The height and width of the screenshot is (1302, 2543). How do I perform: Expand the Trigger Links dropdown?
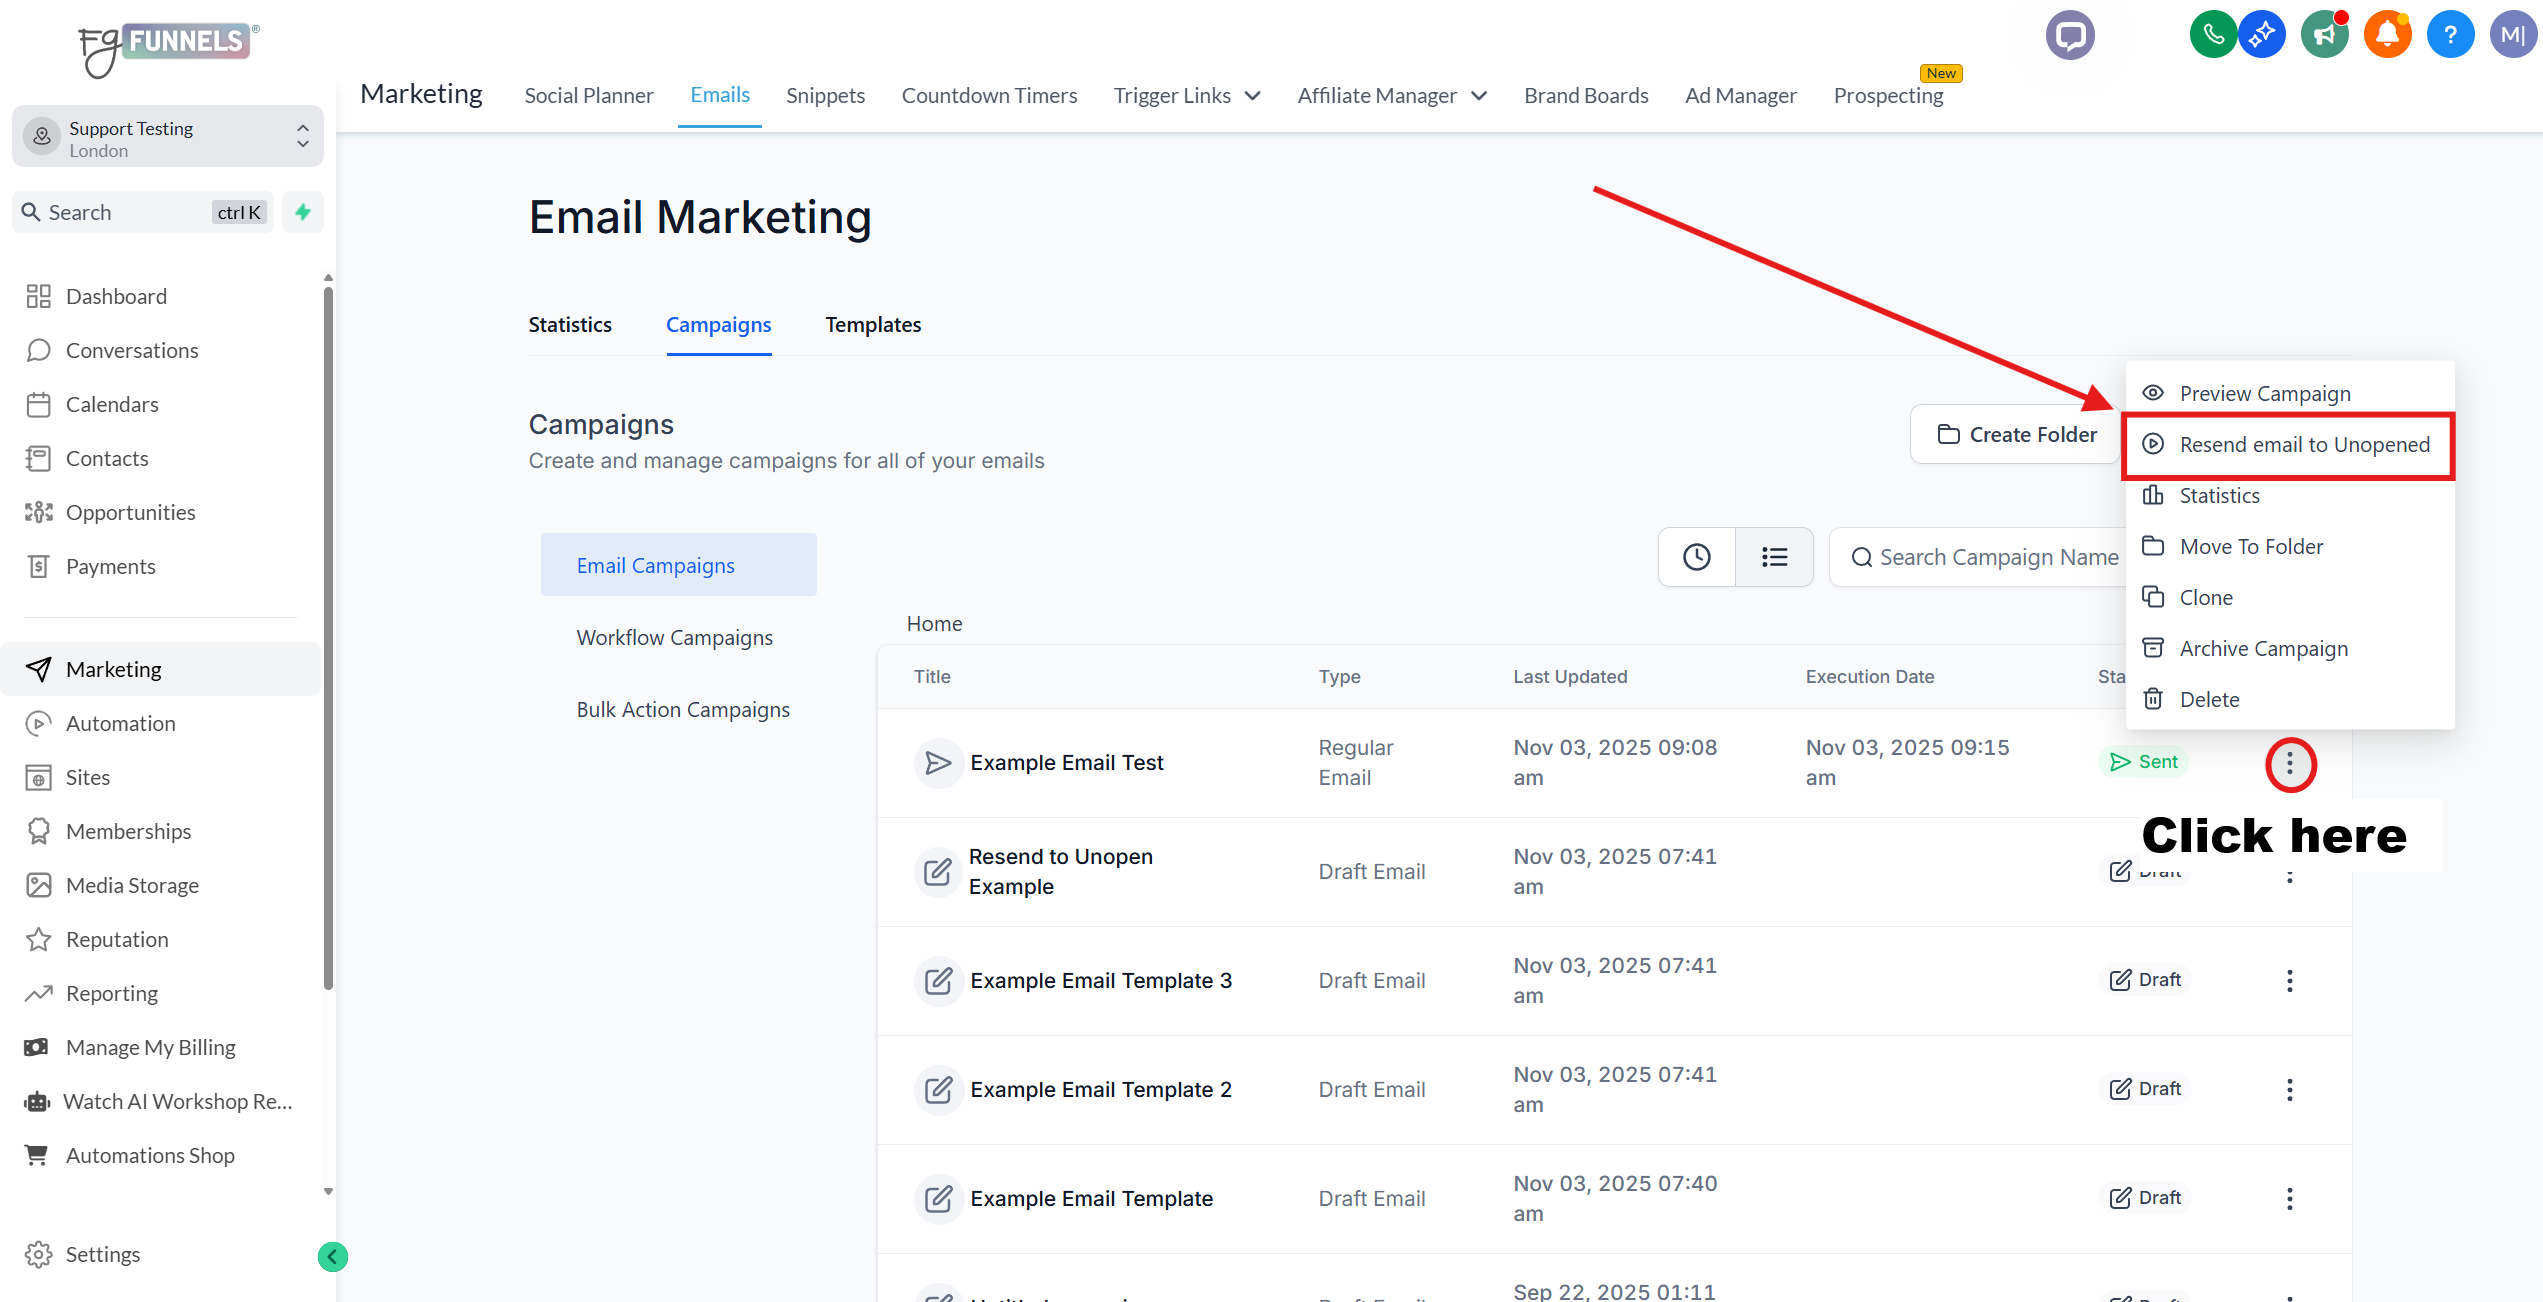[1187, 96]
